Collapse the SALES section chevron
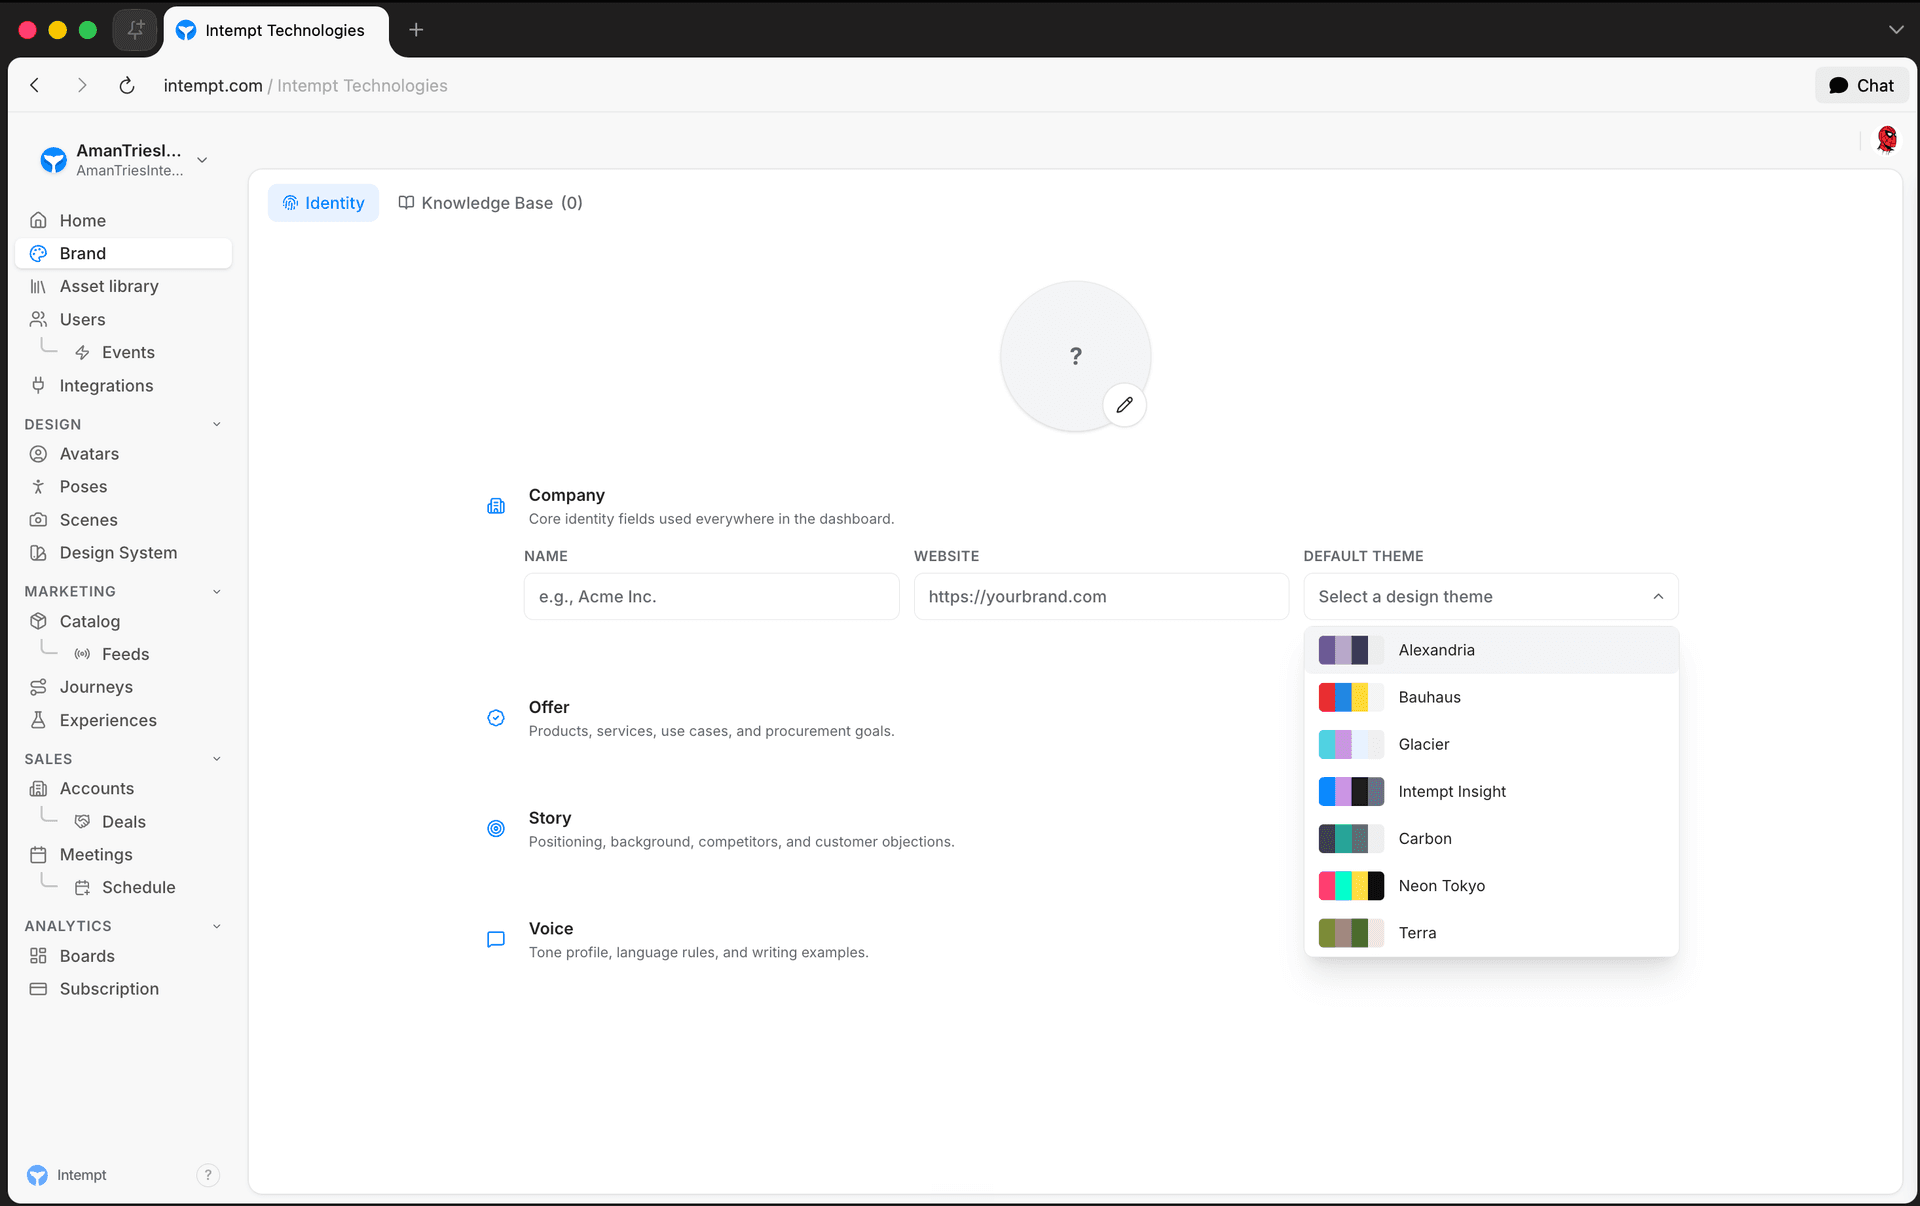1920x1206 pixels. coord(217,759)
